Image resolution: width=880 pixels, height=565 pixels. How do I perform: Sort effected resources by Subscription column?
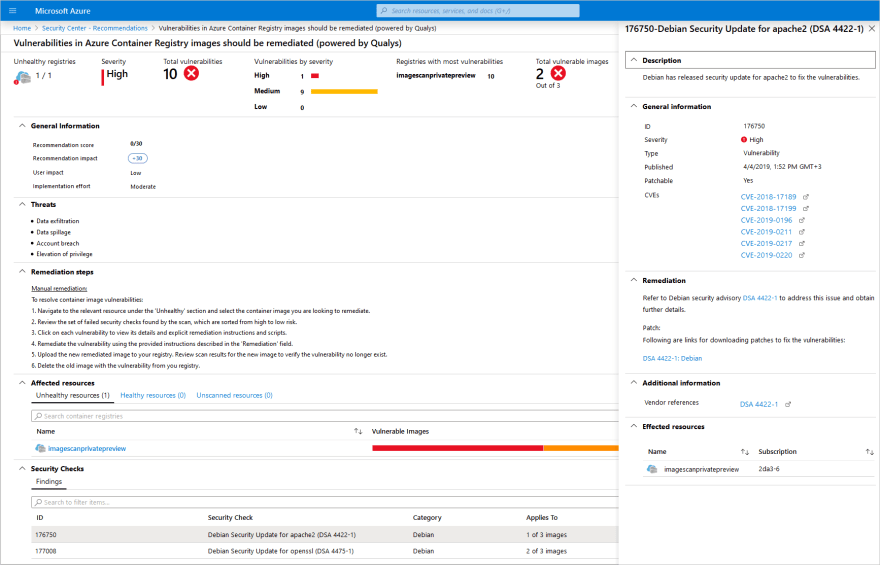pyautogui.click(x=869, y=452)
